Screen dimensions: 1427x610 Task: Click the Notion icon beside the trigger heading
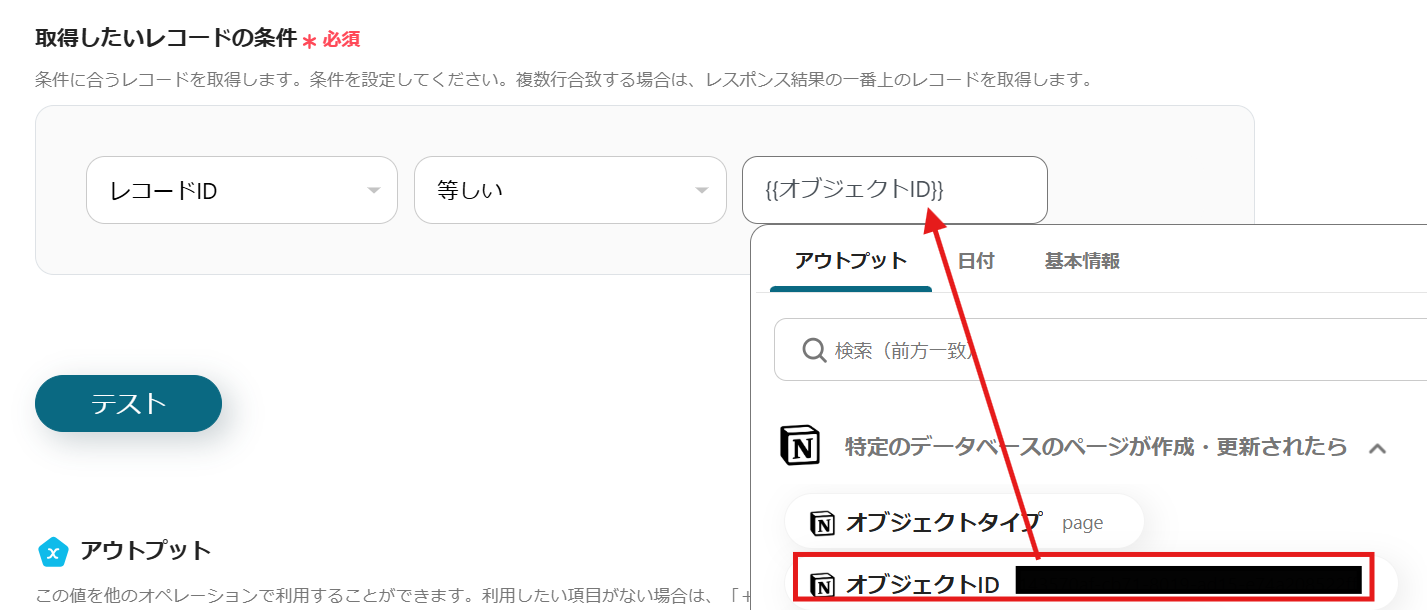(799, 446)
